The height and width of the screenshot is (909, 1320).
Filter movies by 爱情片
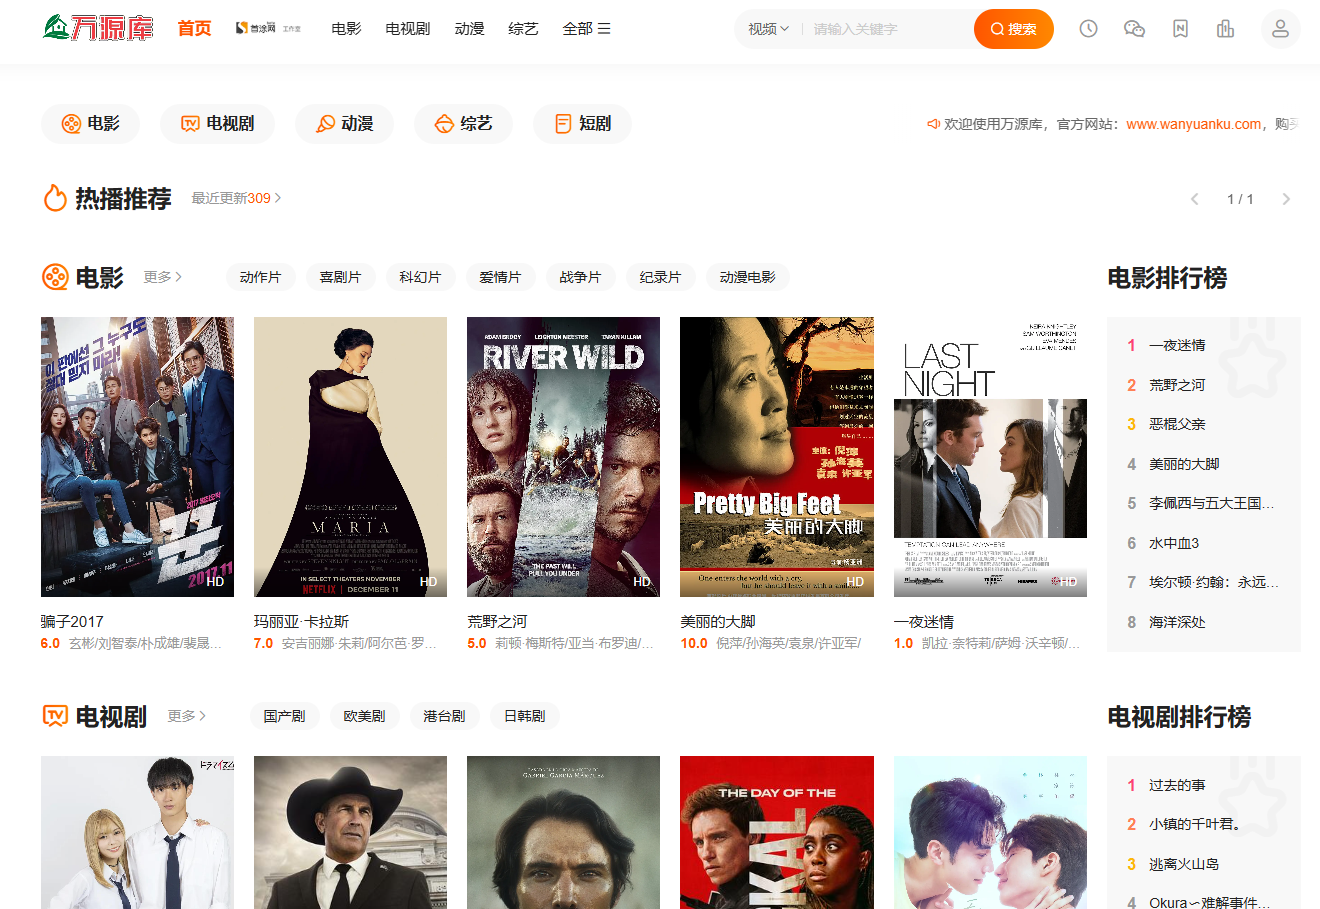[x=500, y=277]
